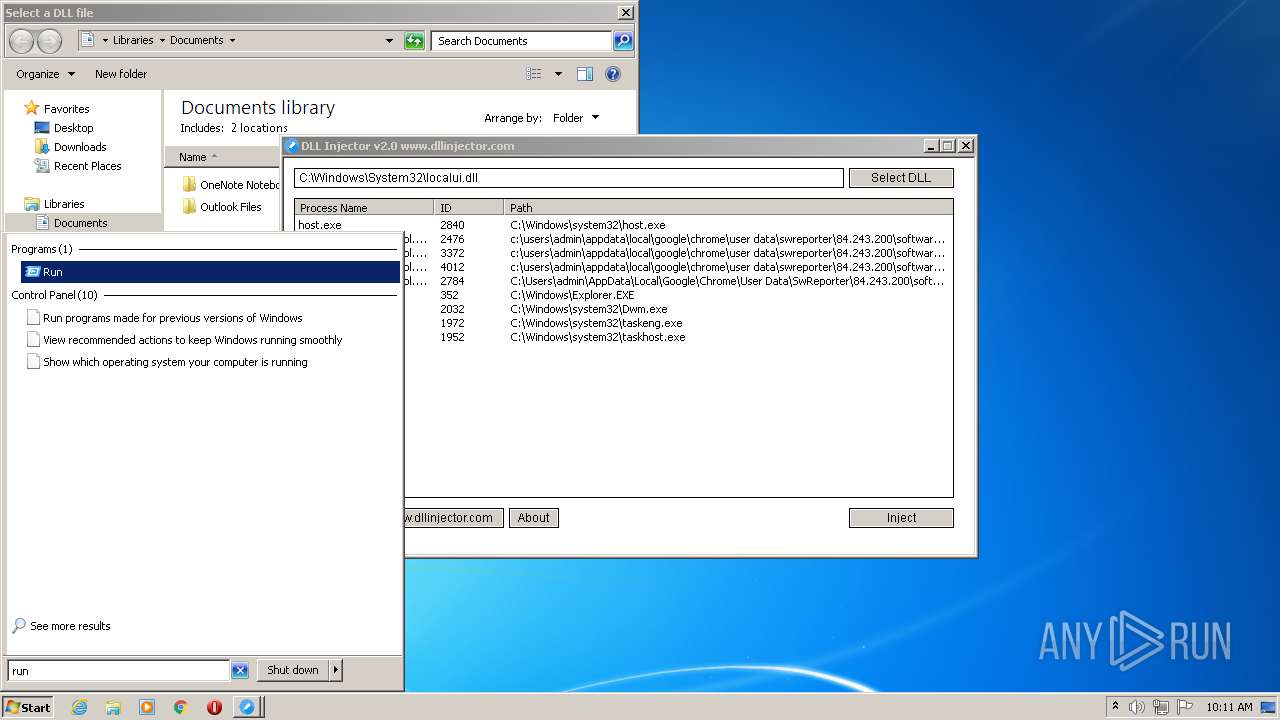Click the Shut down button
Screen dimensions: 1280x720
click(293, 670)
